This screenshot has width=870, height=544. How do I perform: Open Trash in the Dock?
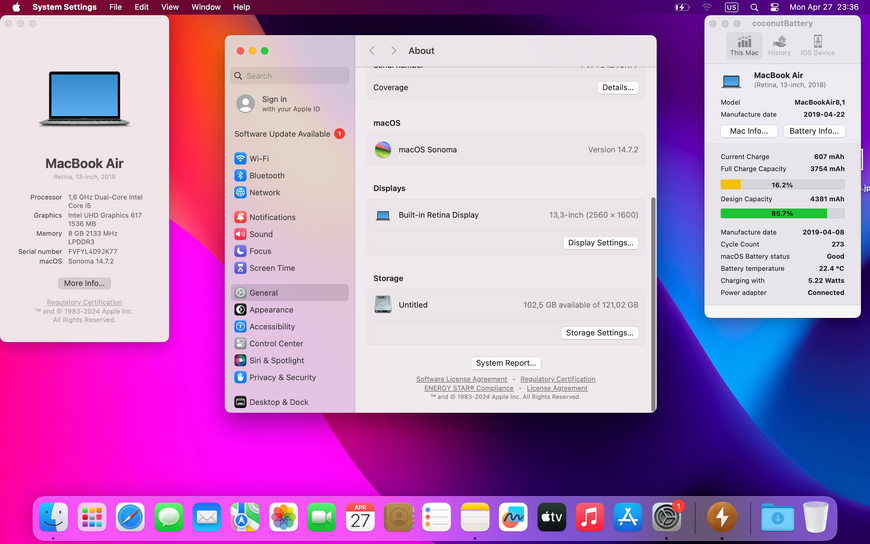(815, 517)
